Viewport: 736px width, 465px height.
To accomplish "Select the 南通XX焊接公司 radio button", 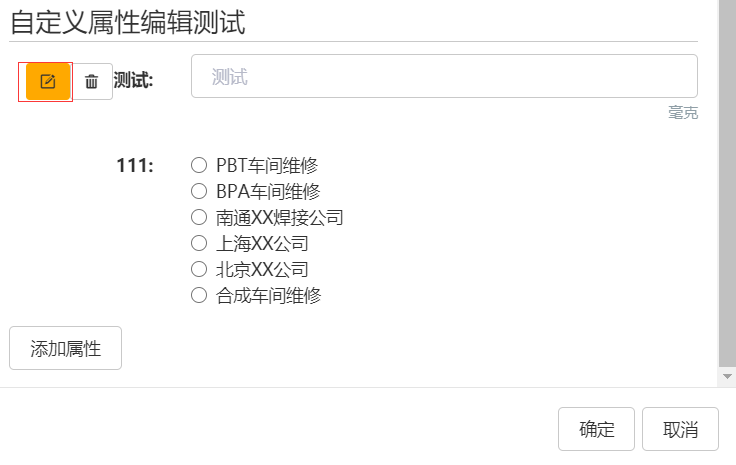I will (198, 217).
